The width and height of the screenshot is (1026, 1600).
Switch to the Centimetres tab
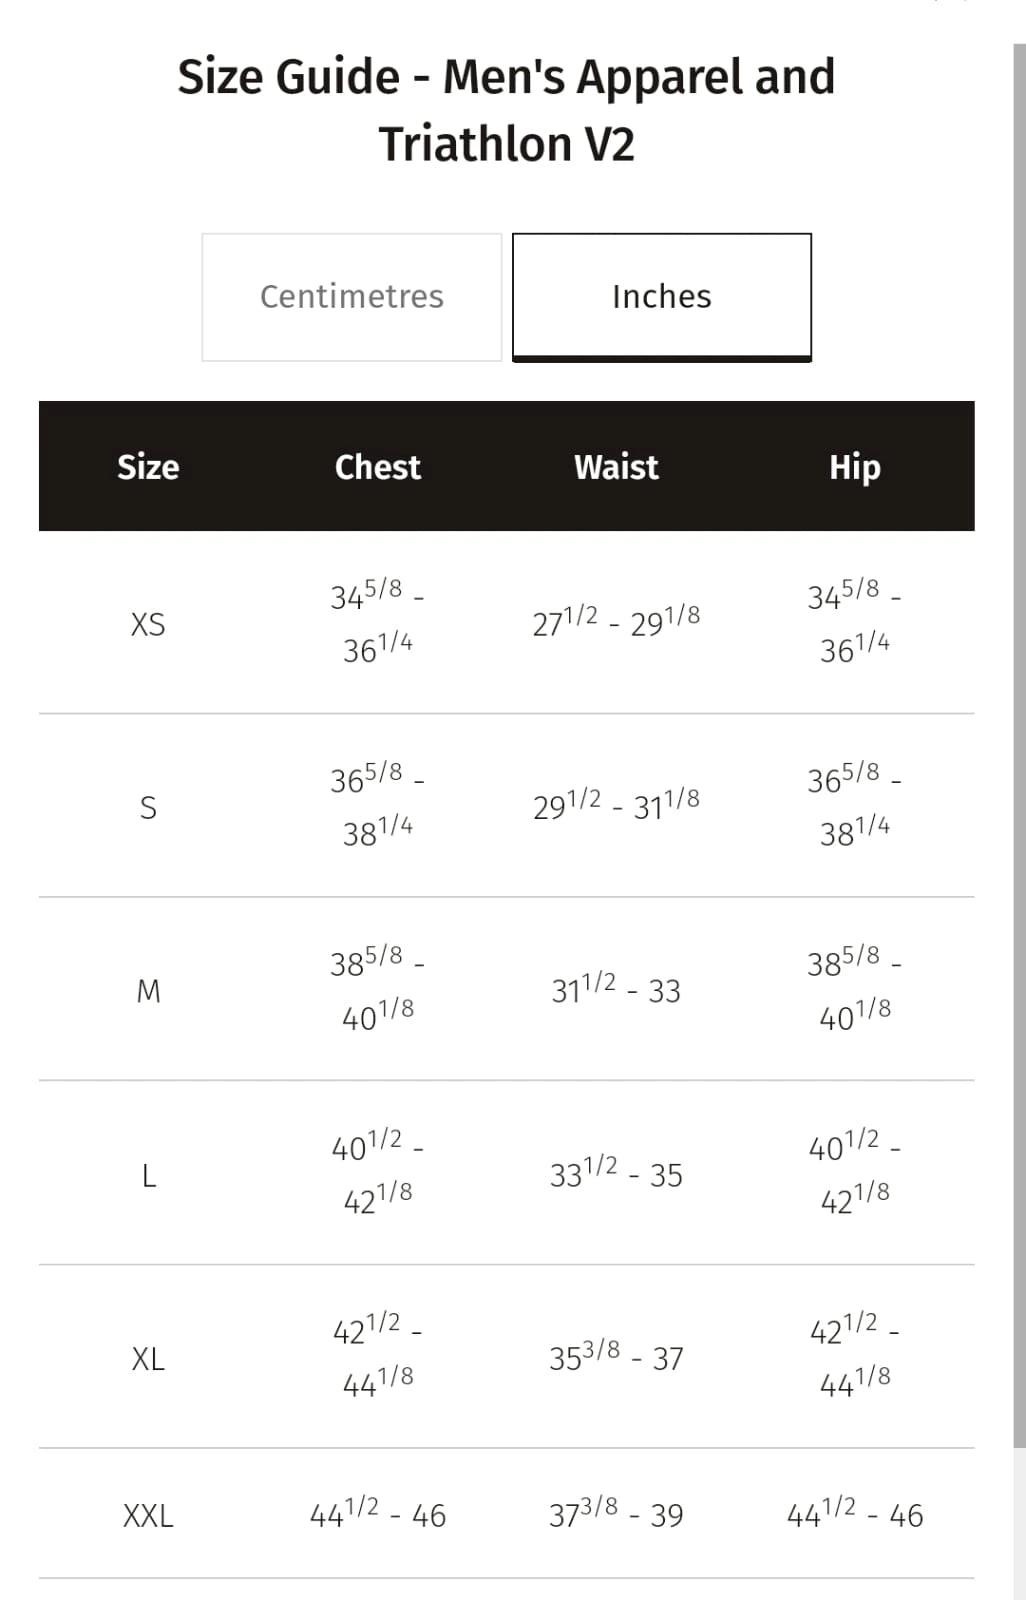click(351, 297)
